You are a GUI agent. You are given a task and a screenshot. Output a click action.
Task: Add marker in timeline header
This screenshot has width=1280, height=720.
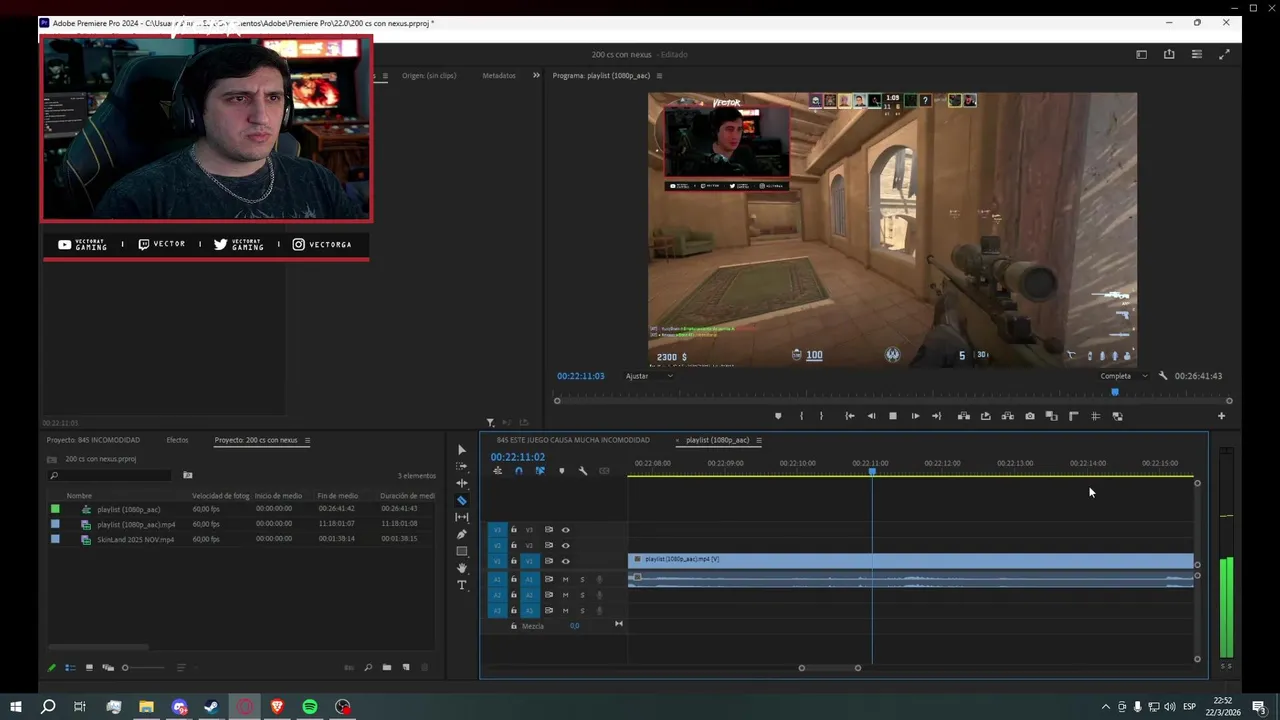click(x=561, y=471)
